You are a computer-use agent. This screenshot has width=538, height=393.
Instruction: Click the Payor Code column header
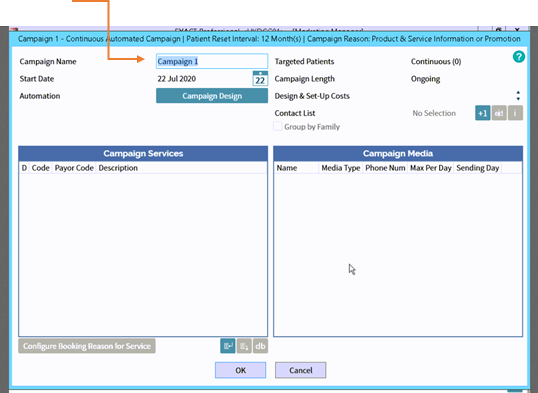(74, 168)
